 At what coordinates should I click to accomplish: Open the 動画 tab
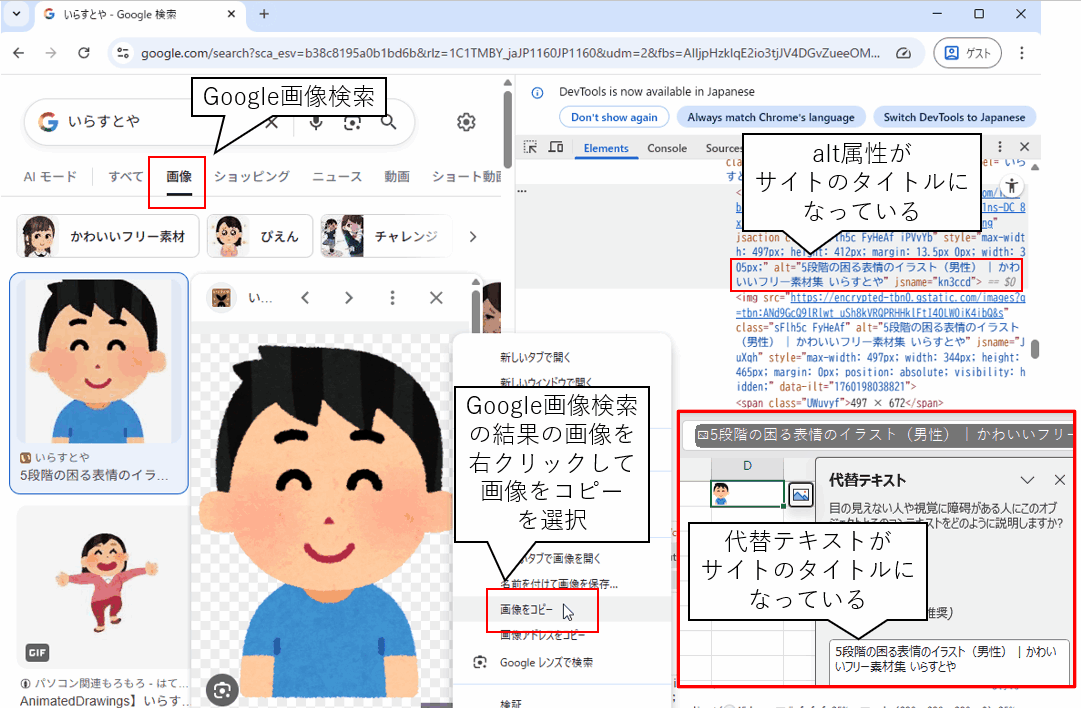pos(396,176)
